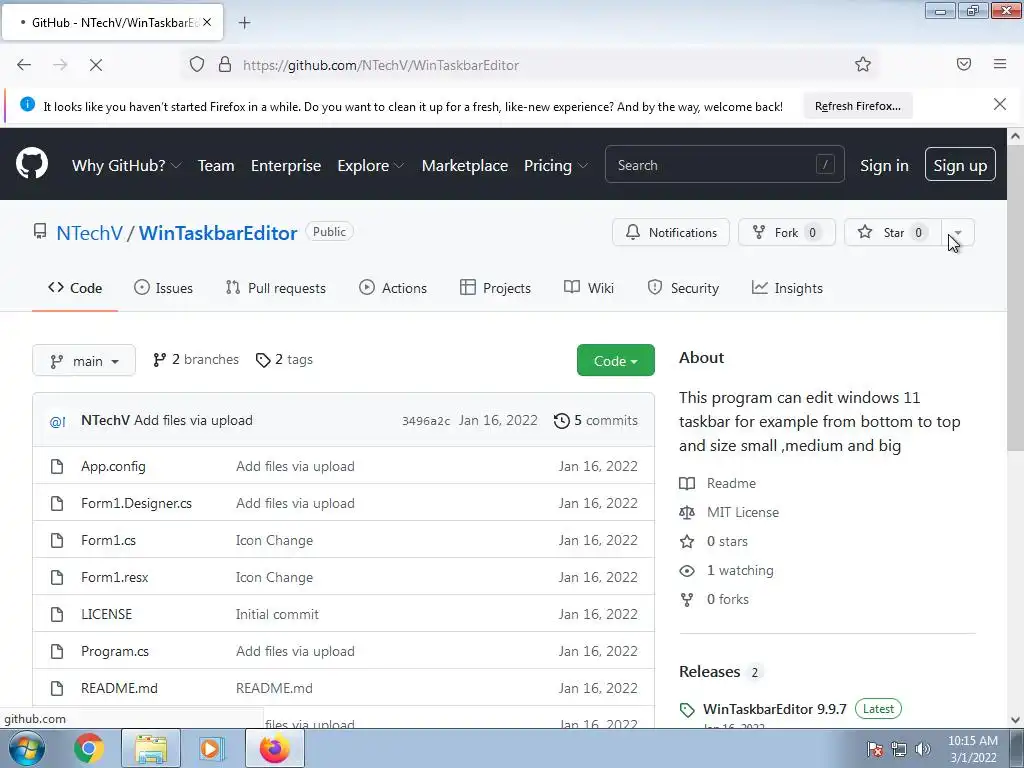View the 1 watching link
This screenshot has height=768, width=1024.
tap(726, 570)
